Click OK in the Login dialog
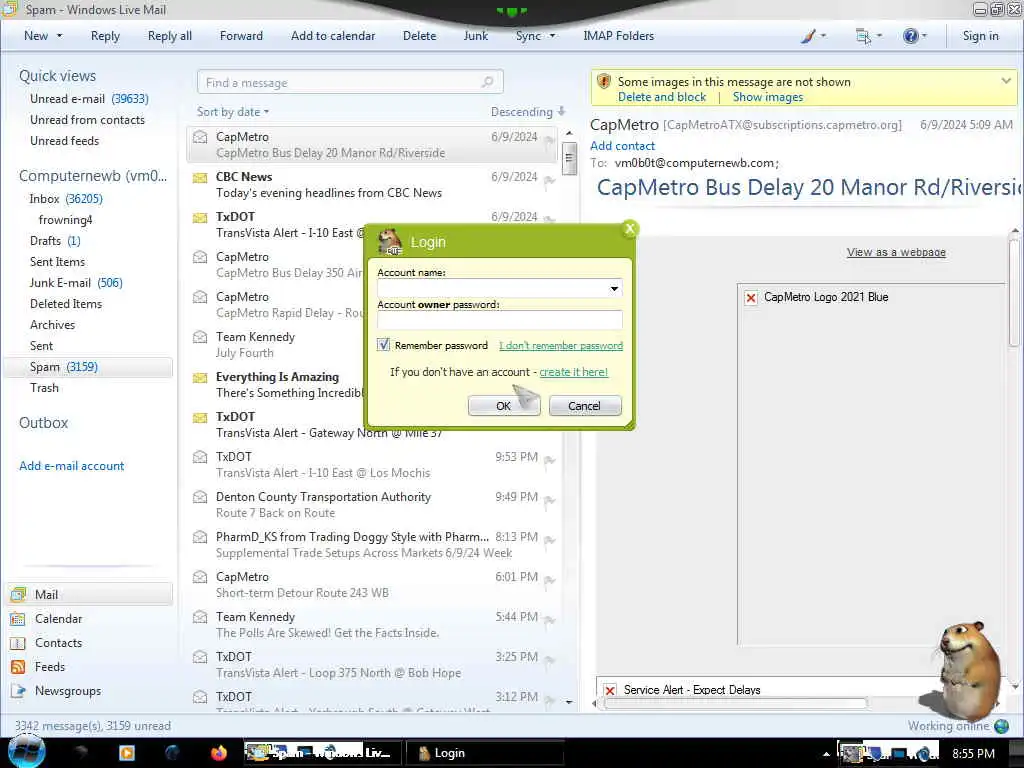Viewport: 1024px width, 768px height. tap(504, 406)
